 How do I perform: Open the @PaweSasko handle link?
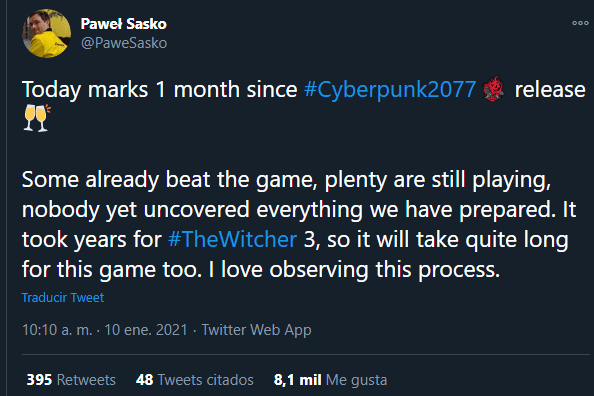(124, 43)
